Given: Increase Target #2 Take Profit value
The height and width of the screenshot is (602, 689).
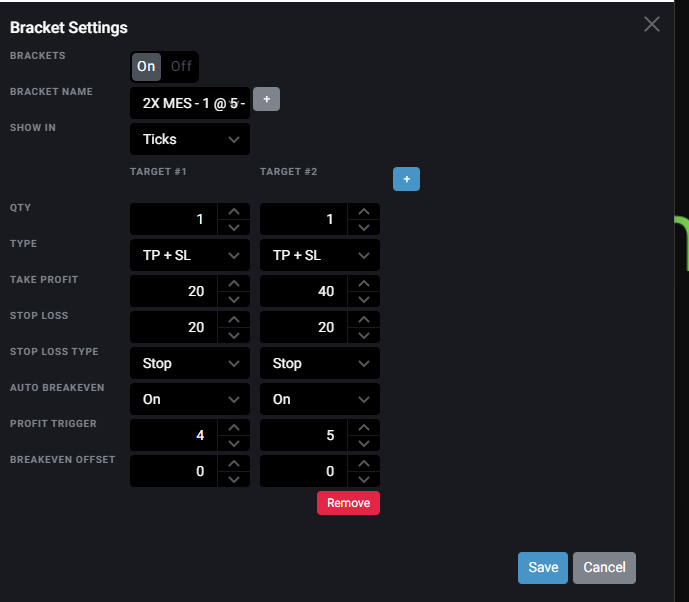Looking at the screenshot, I should pyautogui.click(x=364, y=283).
